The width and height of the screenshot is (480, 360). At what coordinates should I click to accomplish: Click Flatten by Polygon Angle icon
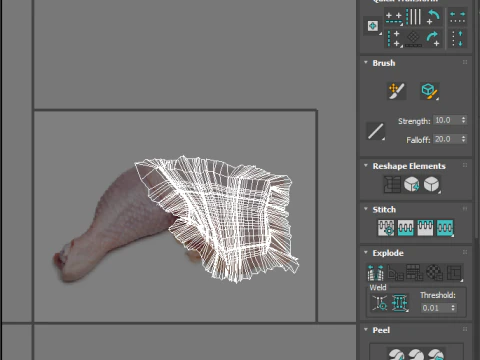[395, 272]
